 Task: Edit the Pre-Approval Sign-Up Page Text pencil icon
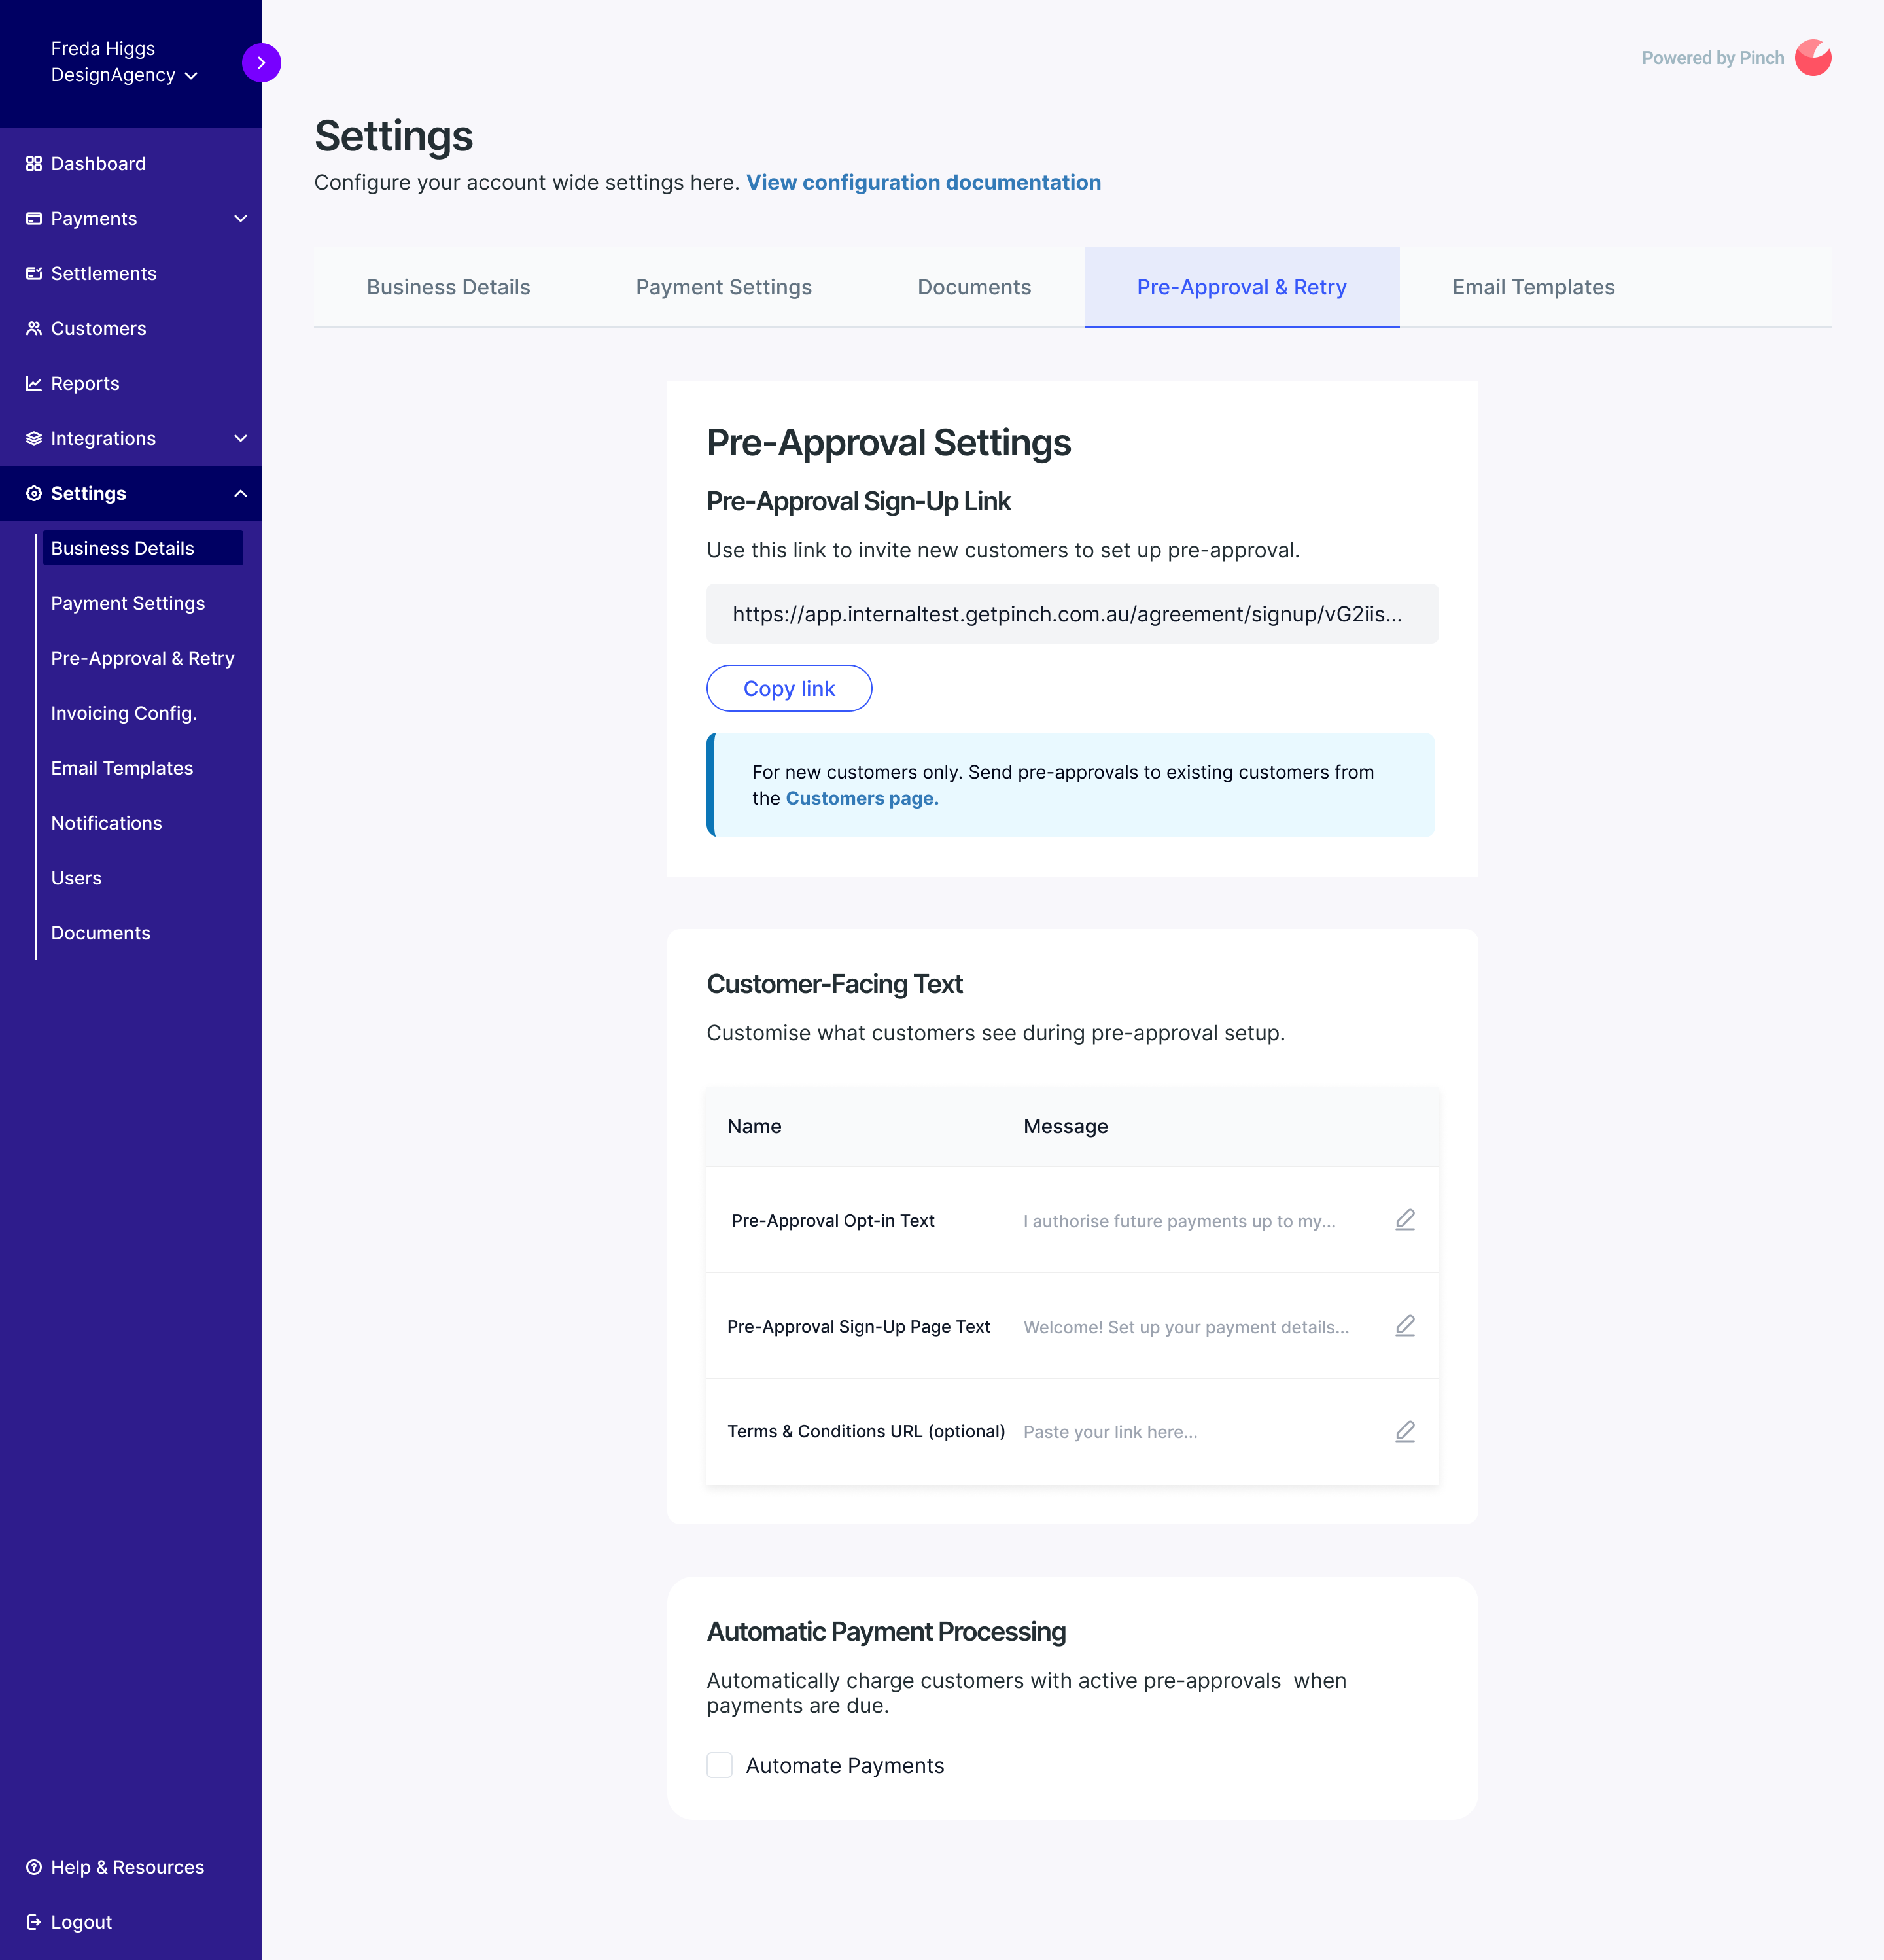point(1405,1325)
